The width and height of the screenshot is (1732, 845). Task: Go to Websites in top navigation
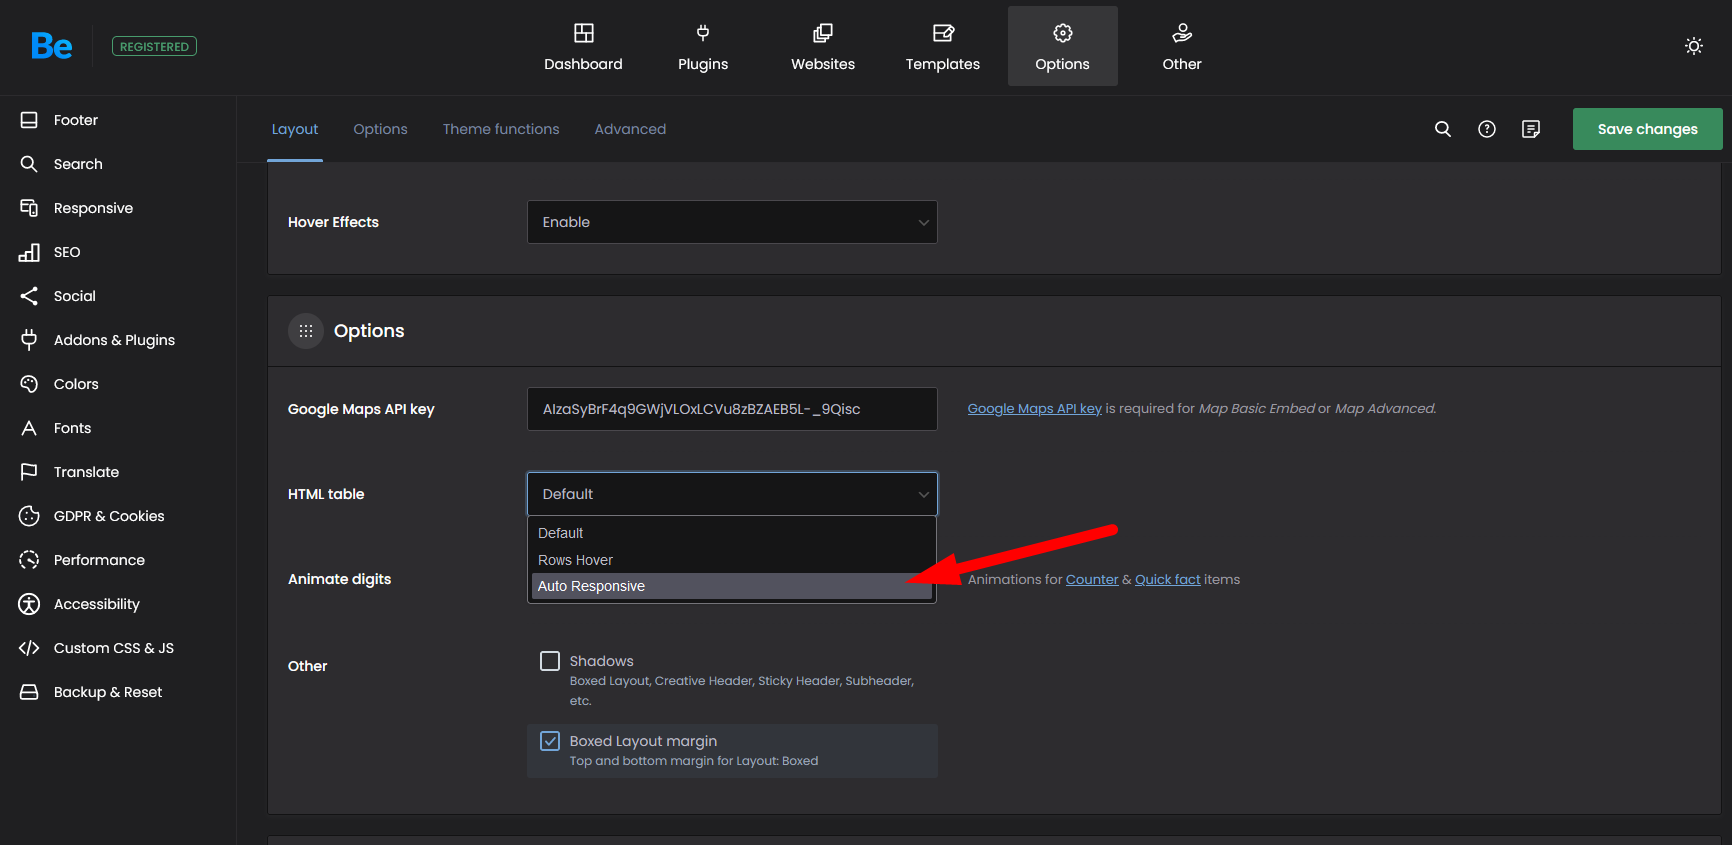(823, 46)
